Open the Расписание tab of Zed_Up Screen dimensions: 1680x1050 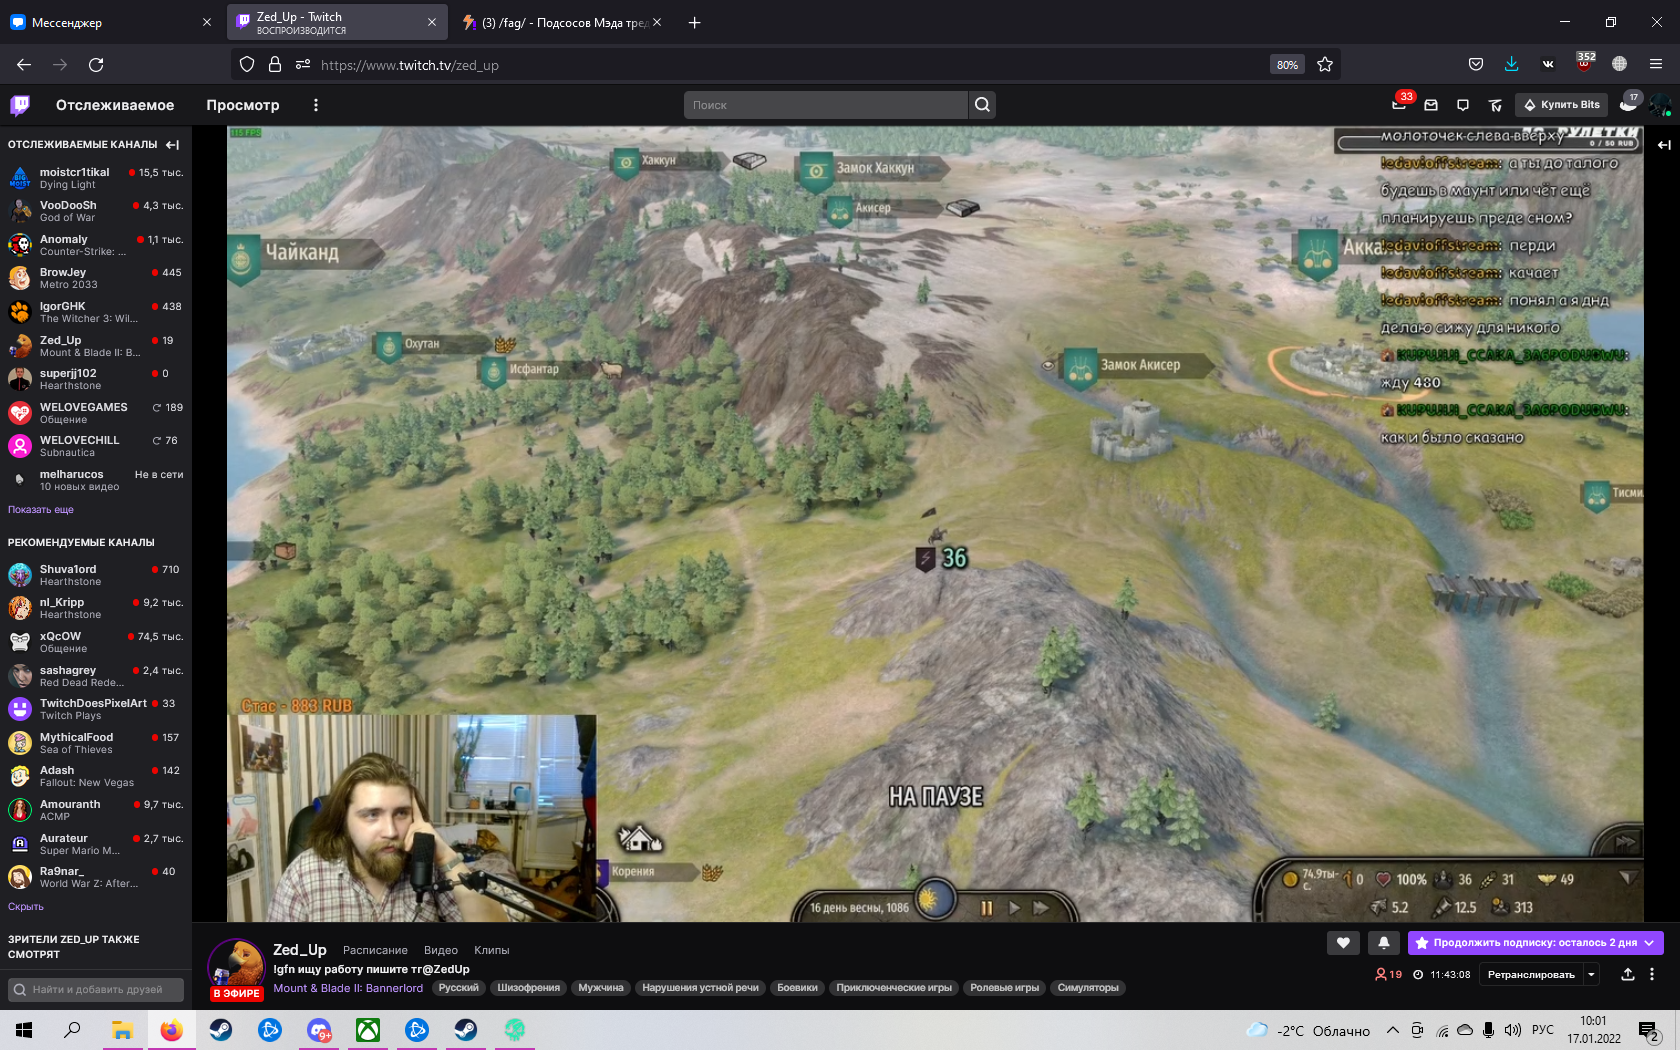(x=375, y=950)
